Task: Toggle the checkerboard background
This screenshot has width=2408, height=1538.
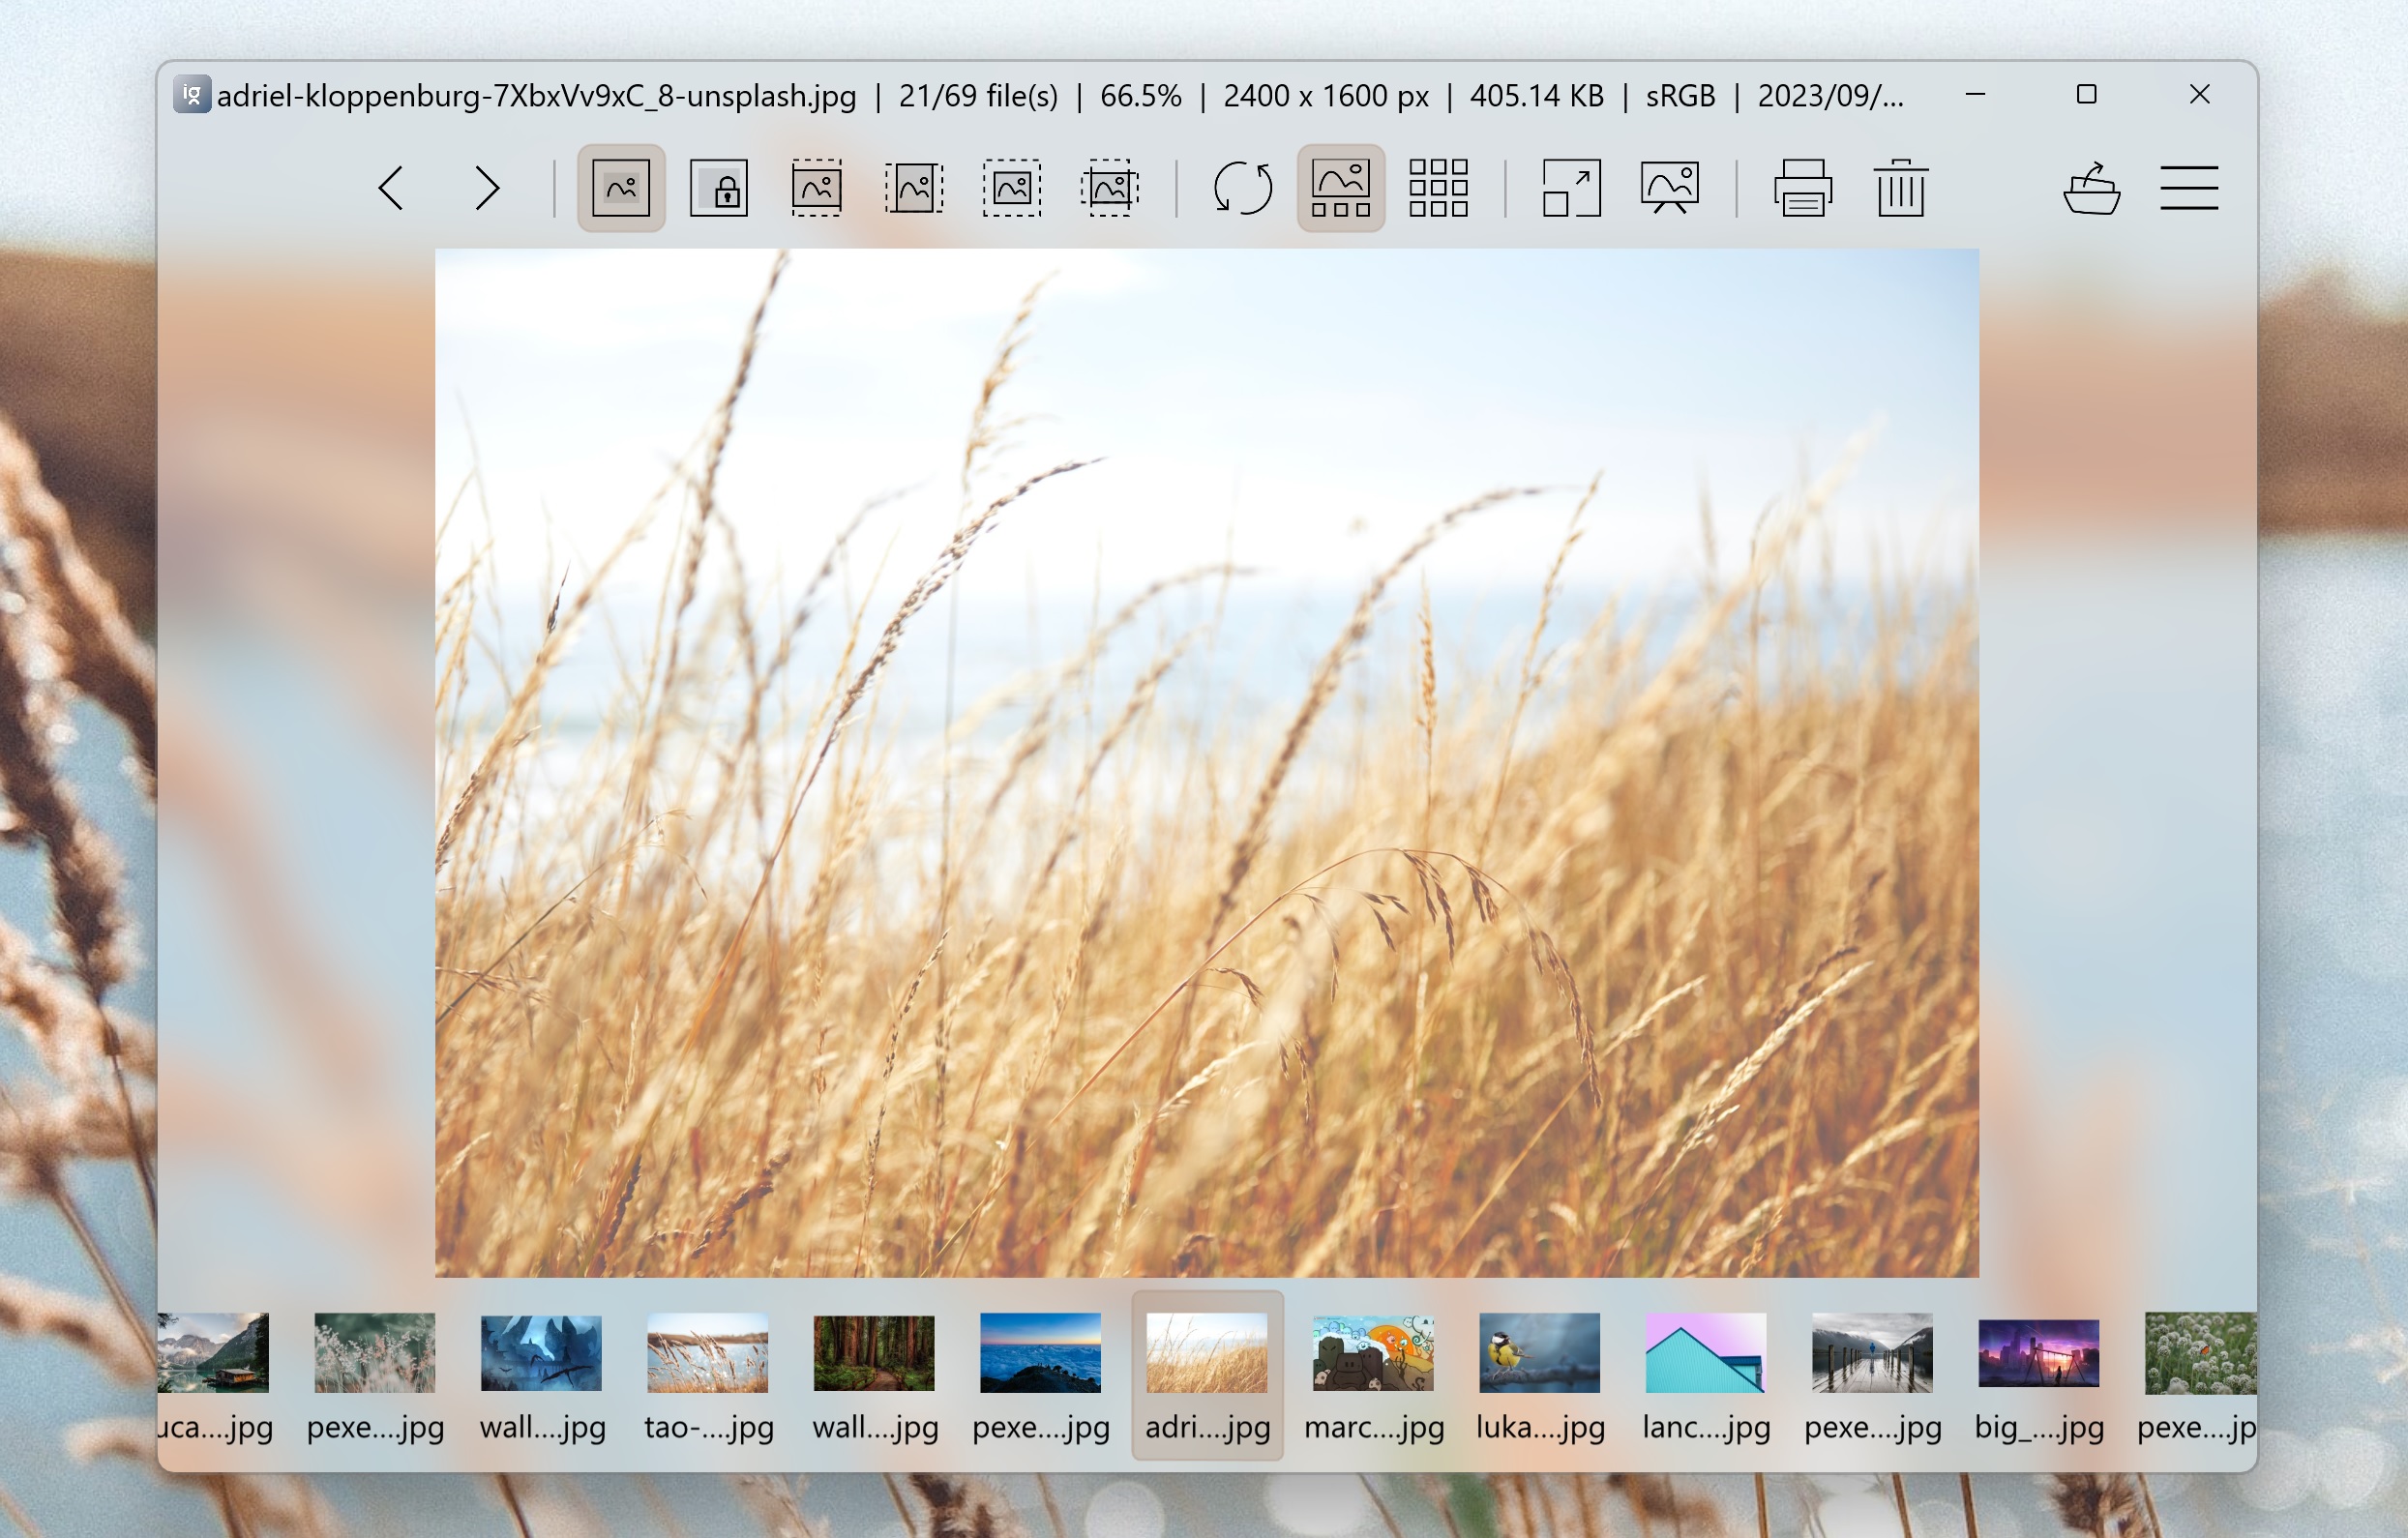Action: 1438,188
